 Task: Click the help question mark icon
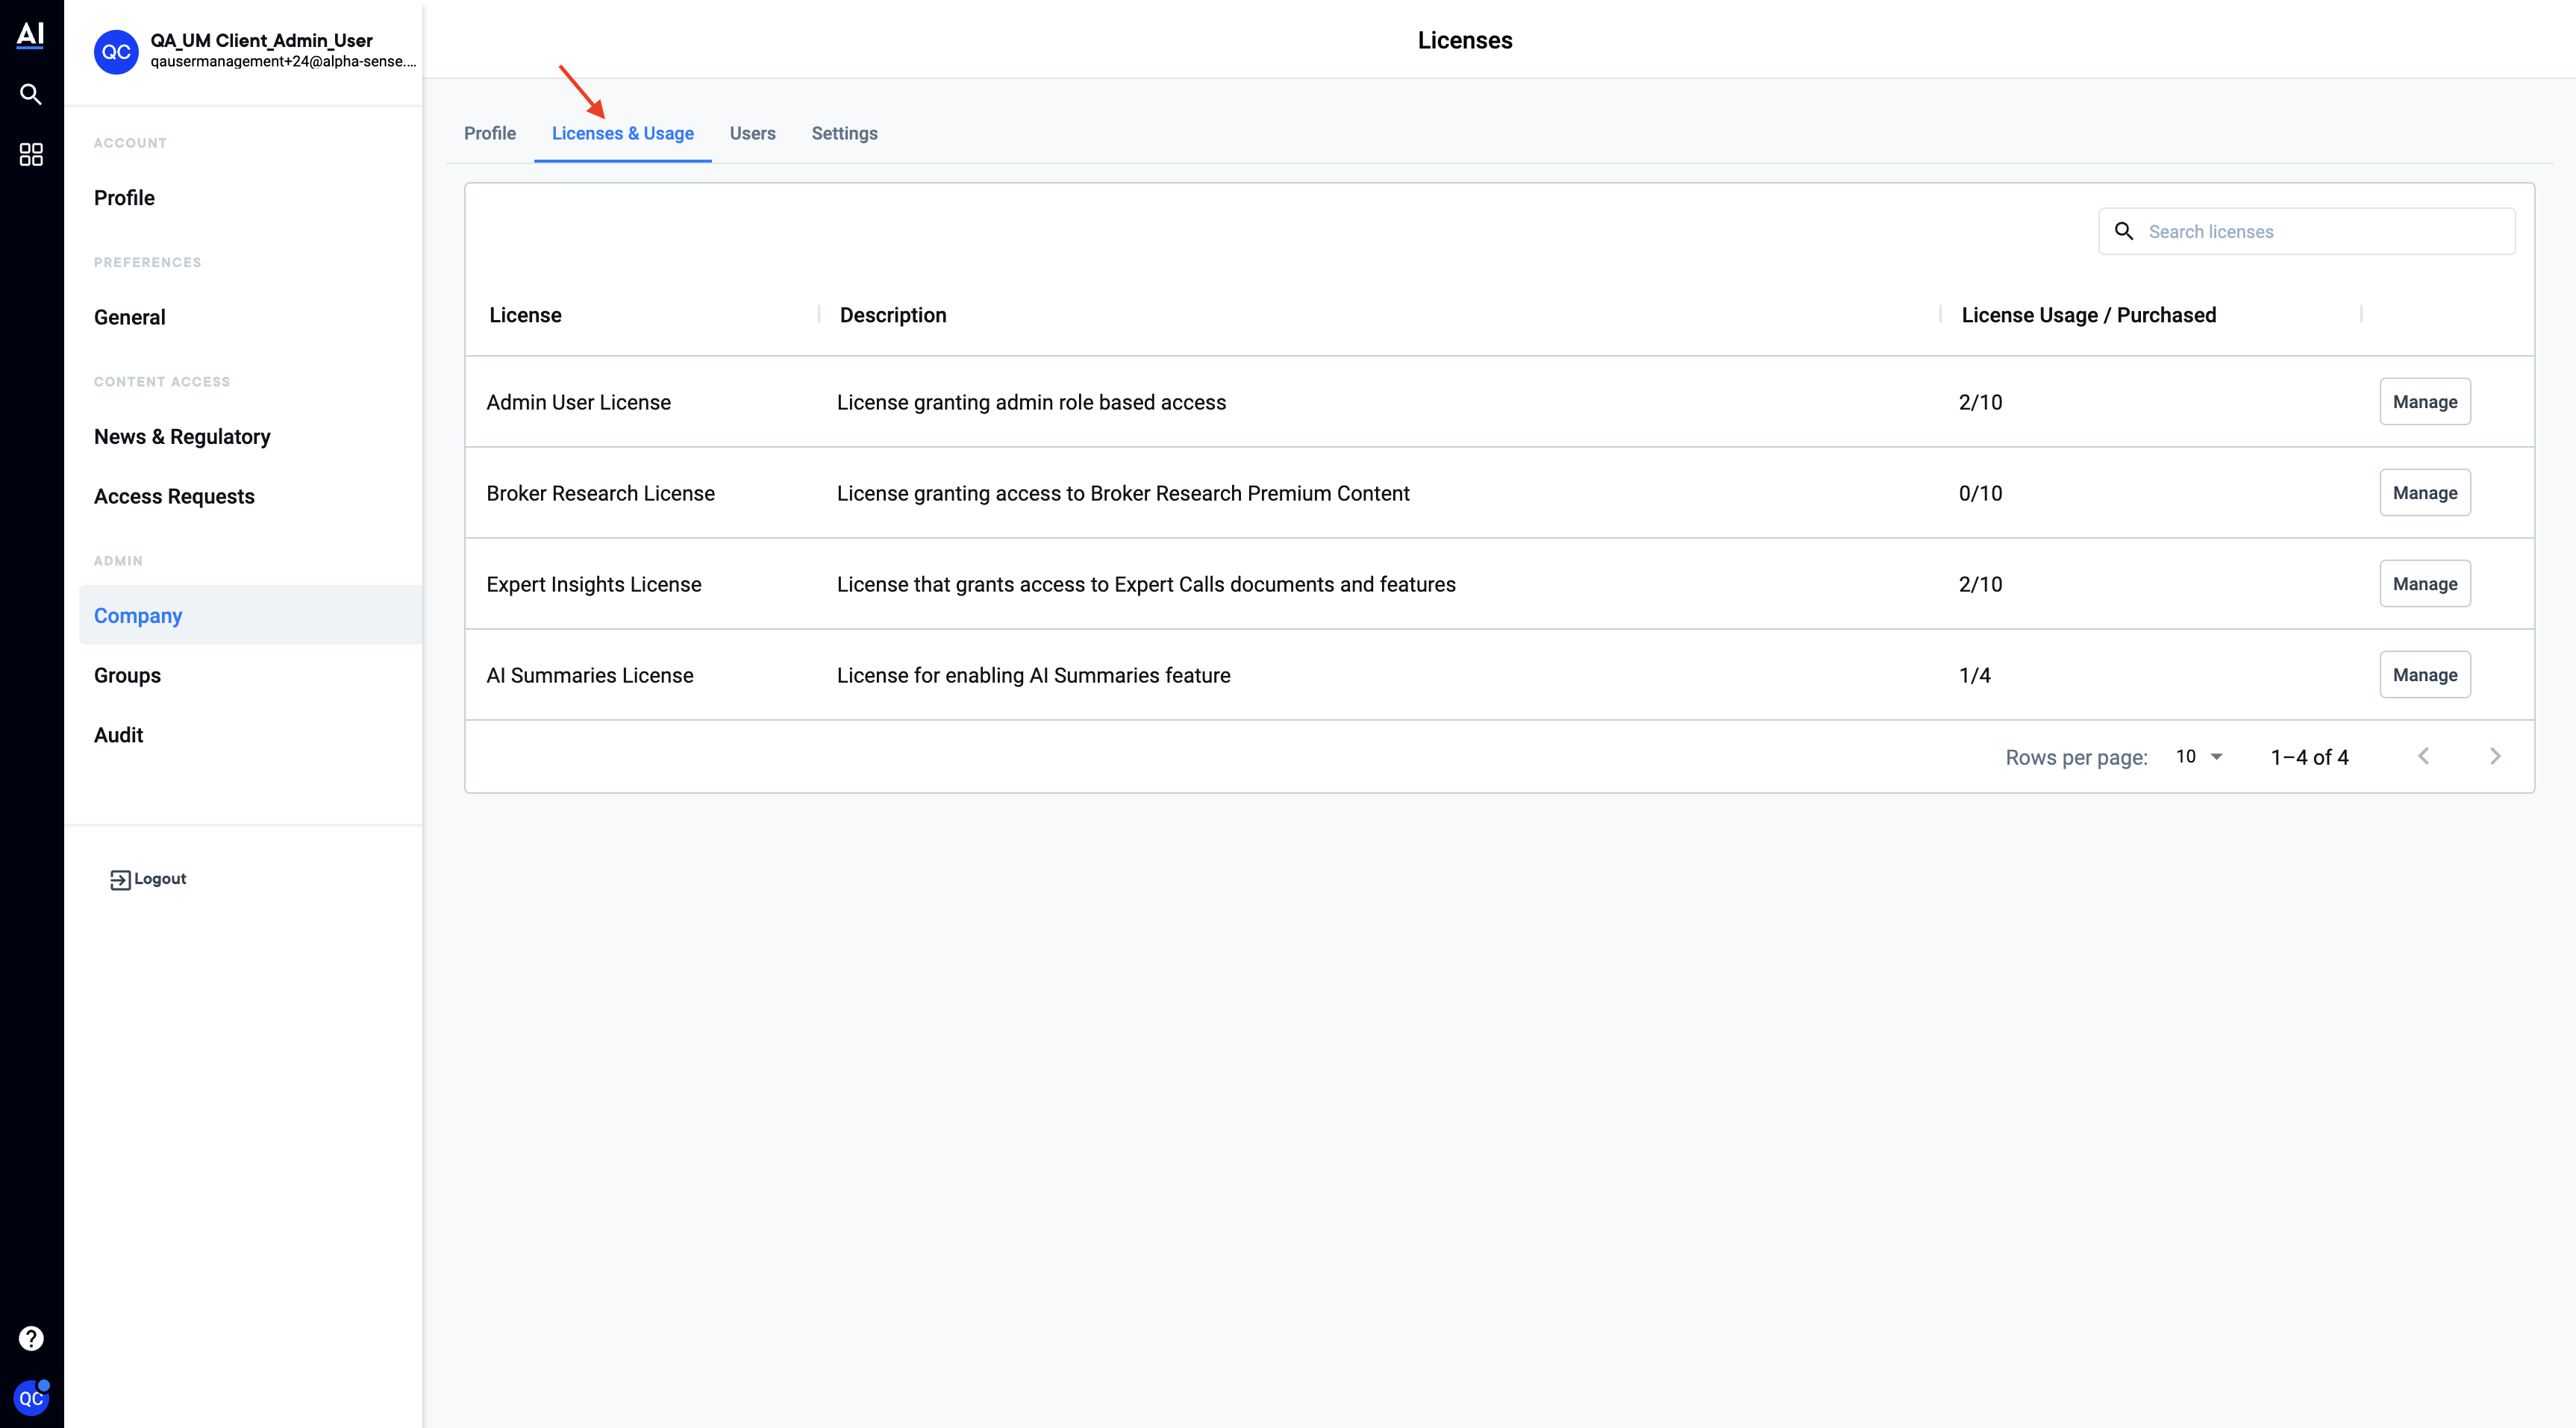(x=31, y=1338)
